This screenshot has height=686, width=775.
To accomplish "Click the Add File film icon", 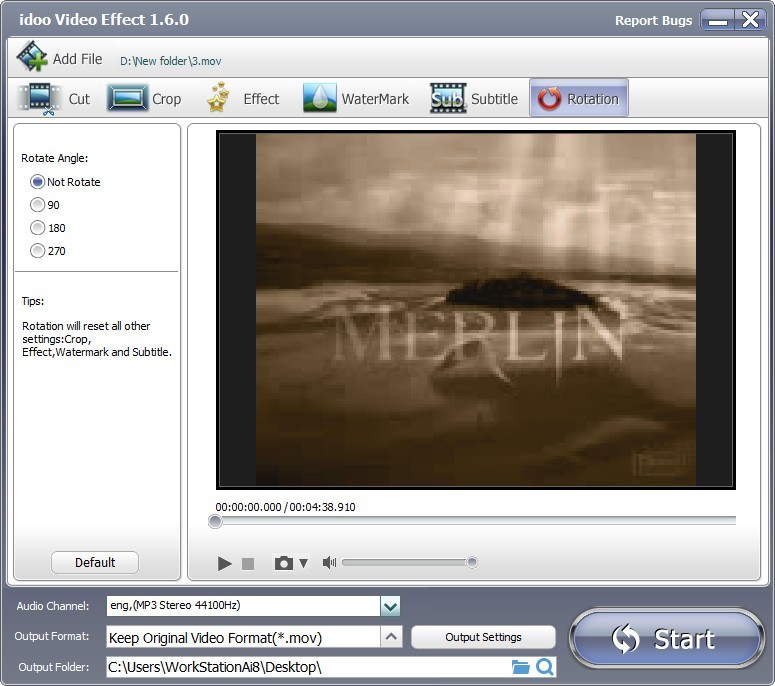I will [32, 56].
